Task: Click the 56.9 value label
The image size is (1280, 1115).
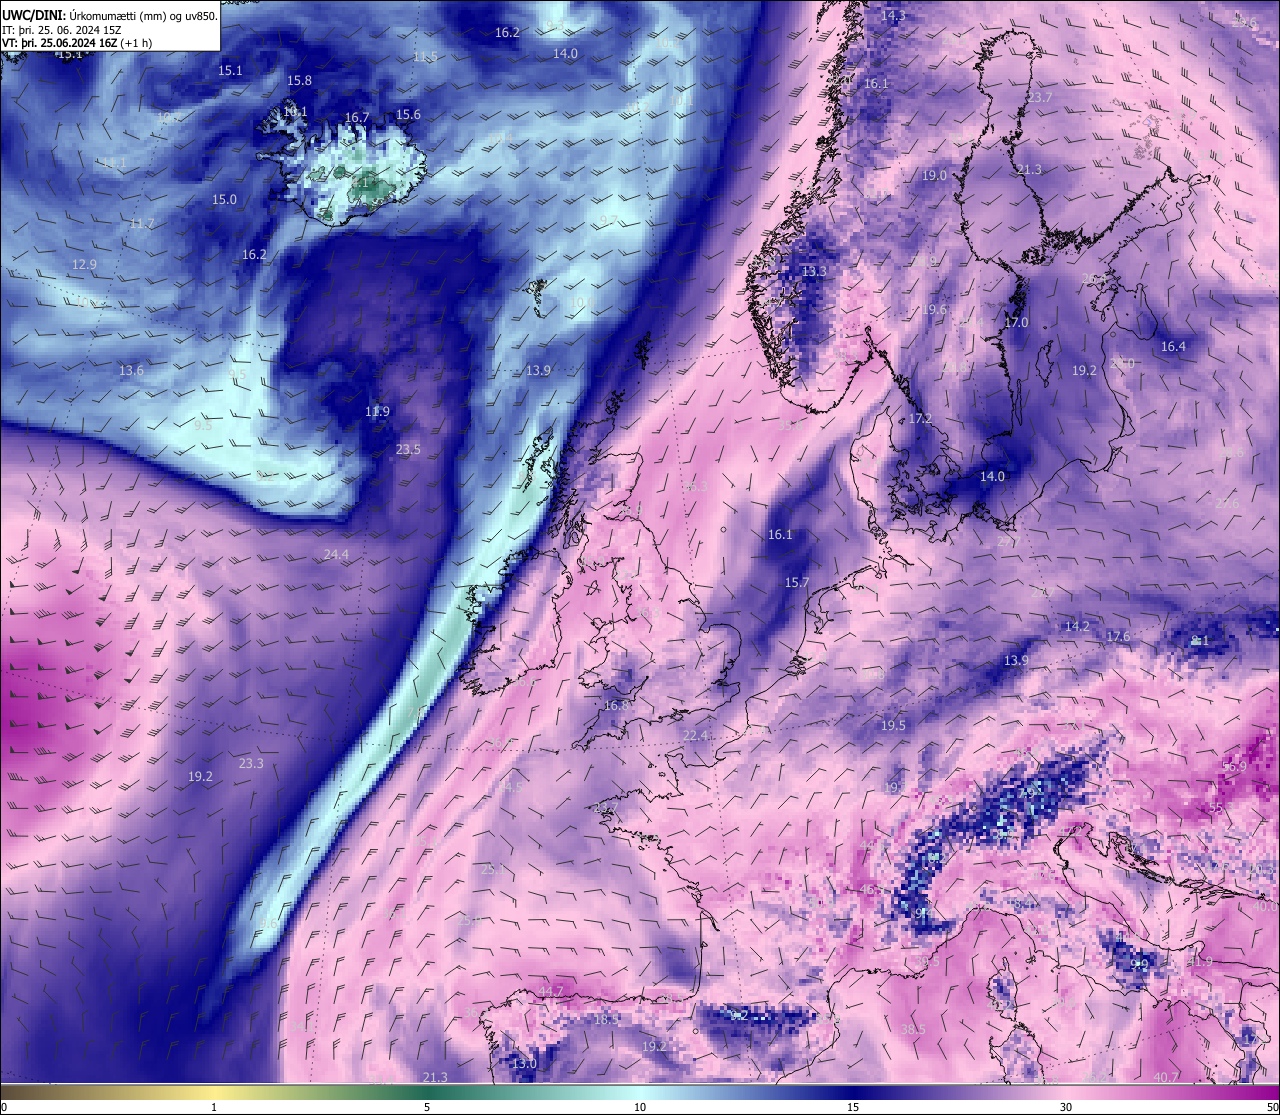Action: click(x=1234, y=767)
